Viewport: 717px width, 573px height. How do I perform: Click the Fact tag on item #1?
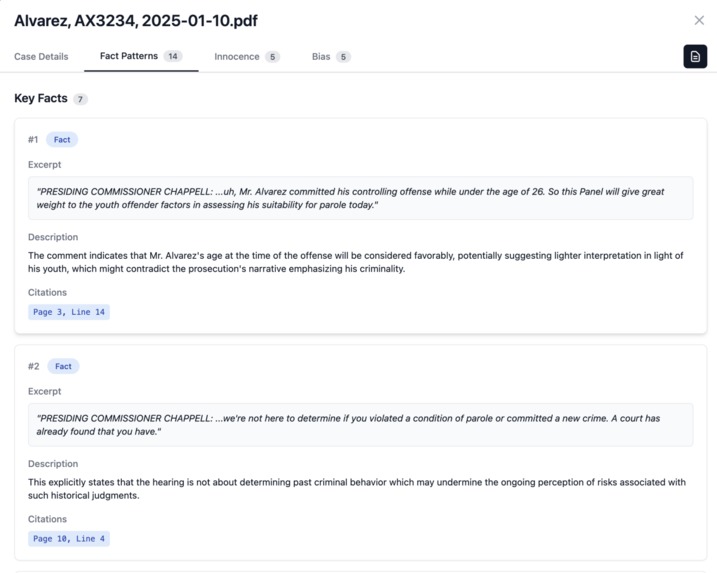[62, 139]
